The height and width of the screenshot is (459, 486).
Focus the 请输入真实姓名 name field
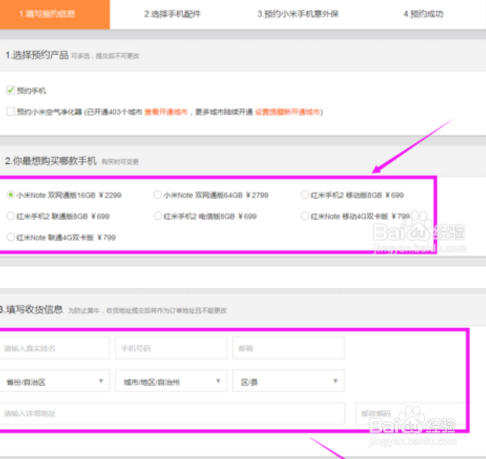(55, 348)
